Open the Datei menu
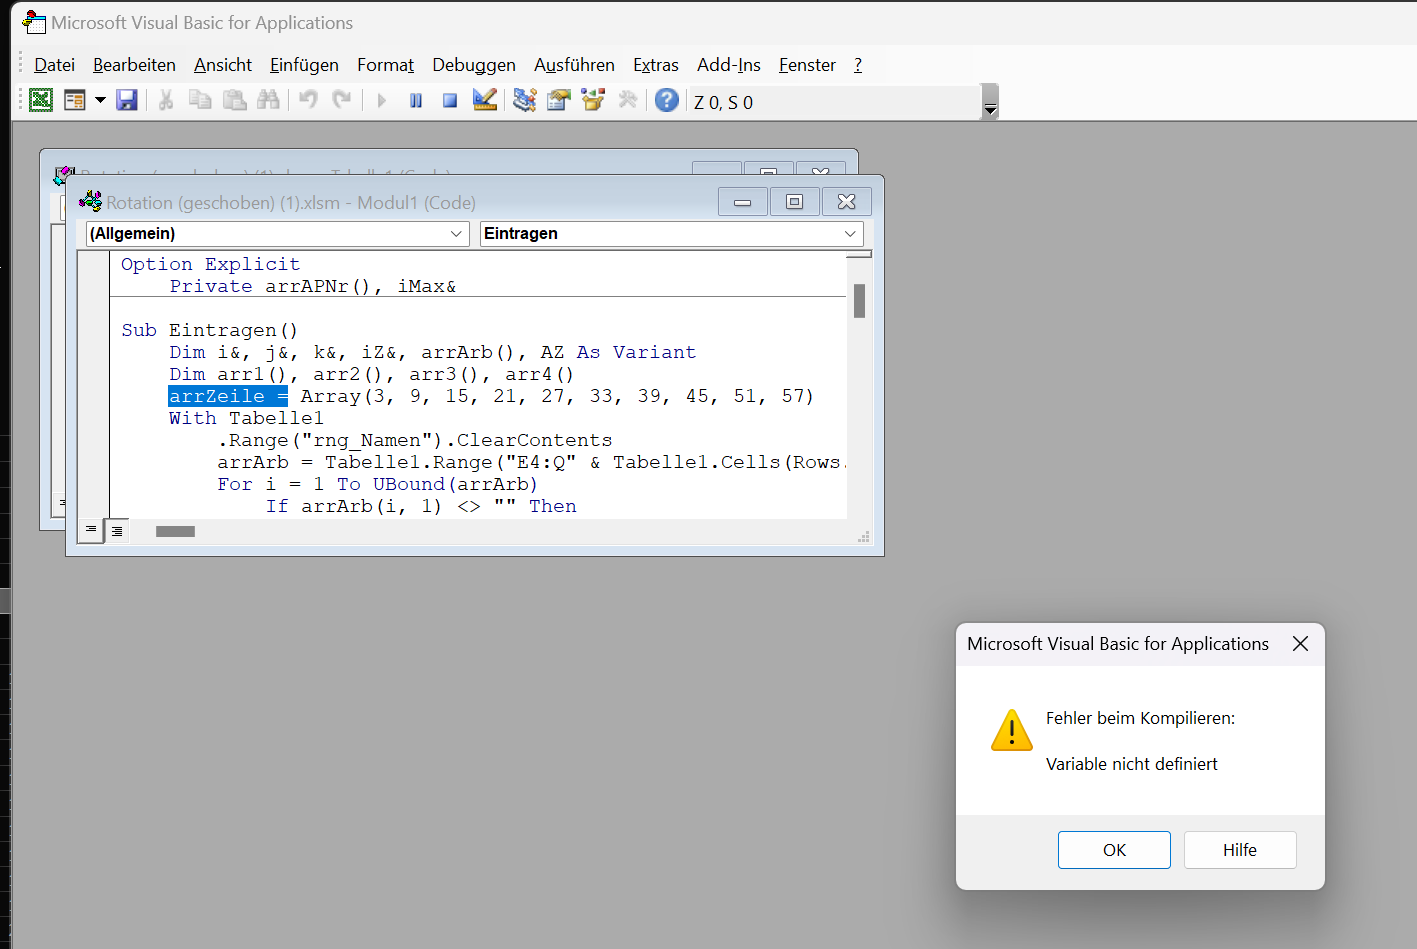This screenshot has width=1417, height=949. 54,65
